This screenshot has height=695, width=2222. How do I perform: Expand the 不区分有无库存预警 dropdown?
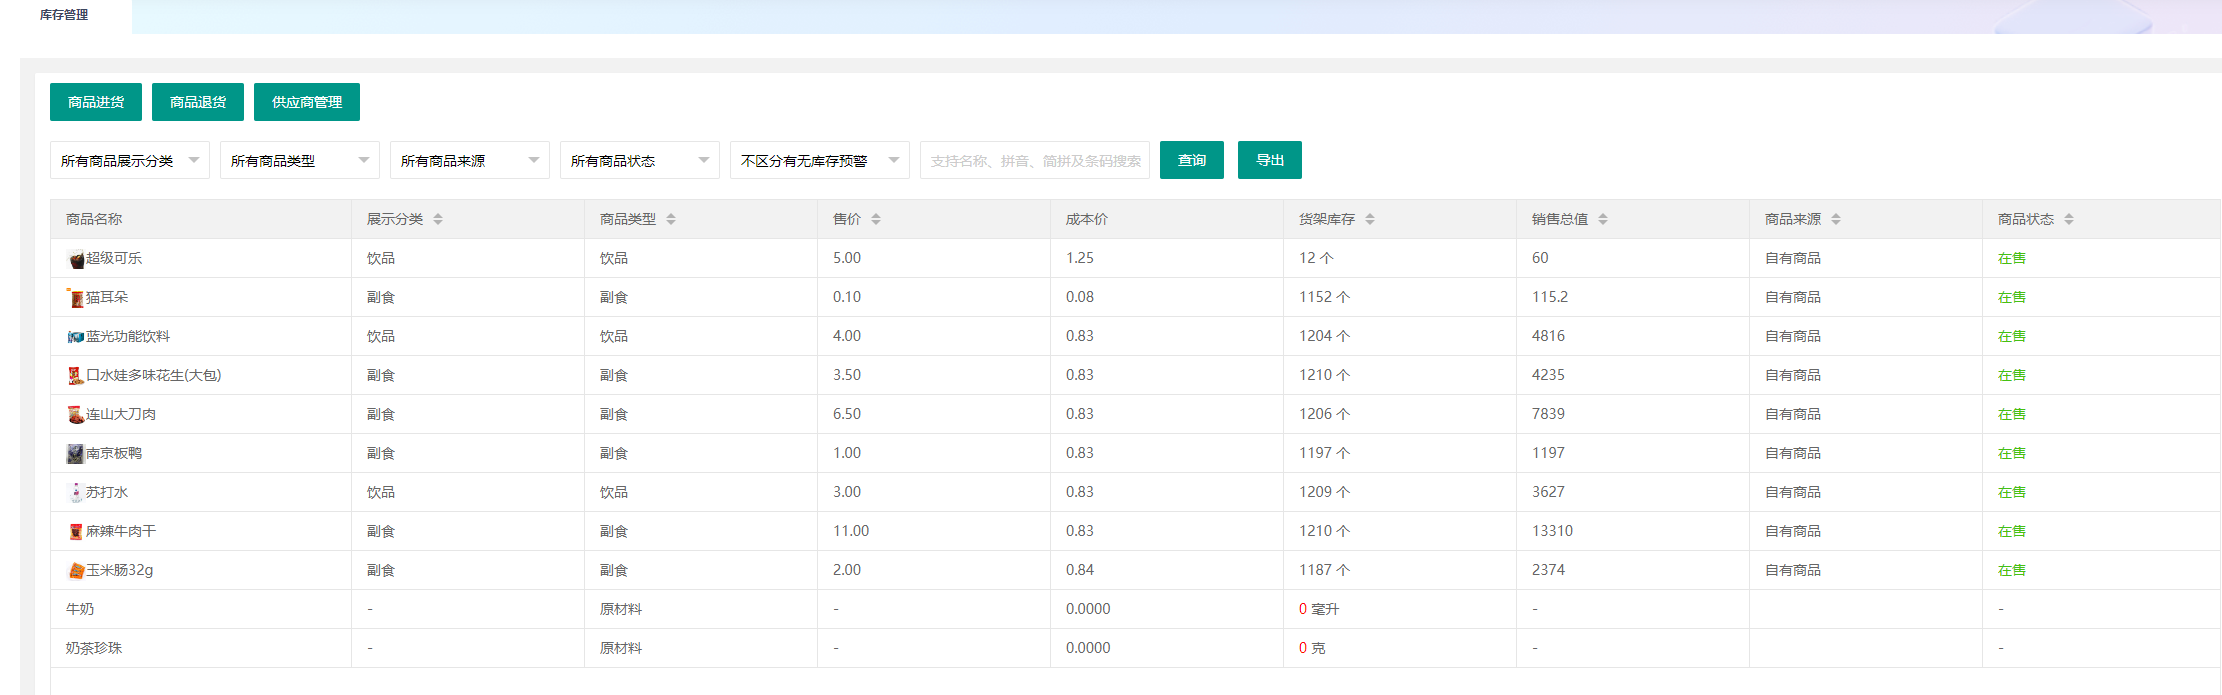click(819, 160)
